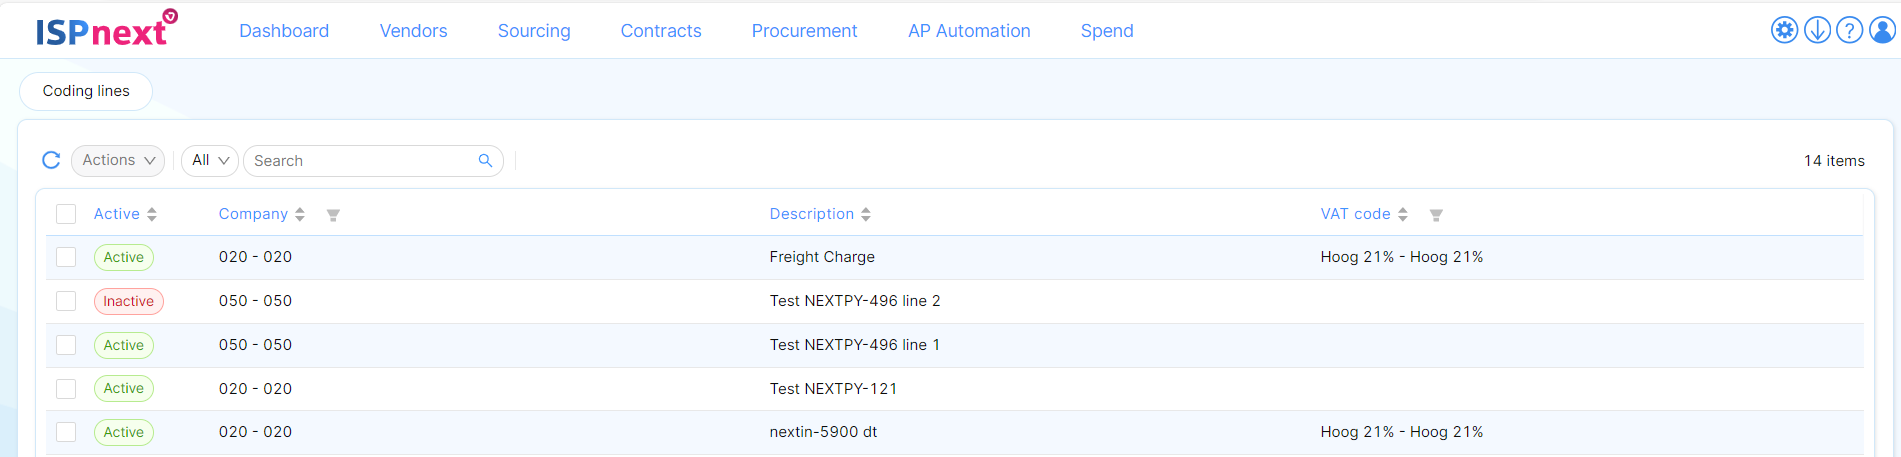Click the nextin-5900 dt description
The width and height of the screenshot is (1901, 457).
(x=823, y=432)
